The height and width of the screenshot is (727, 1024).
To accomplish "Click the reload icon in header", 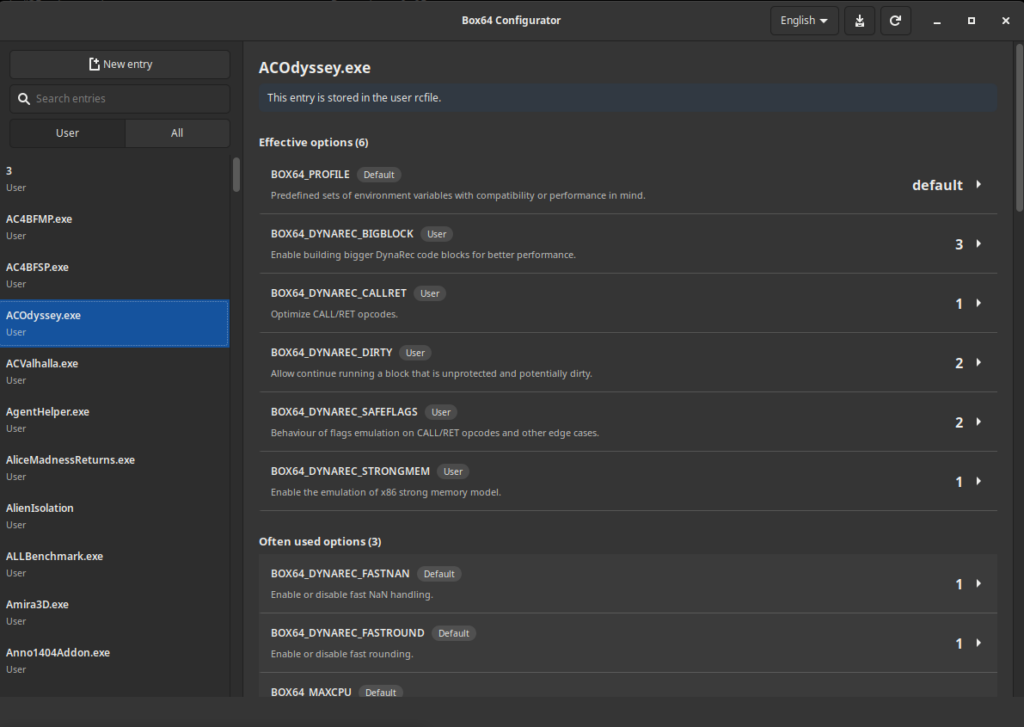I will 895,21.
